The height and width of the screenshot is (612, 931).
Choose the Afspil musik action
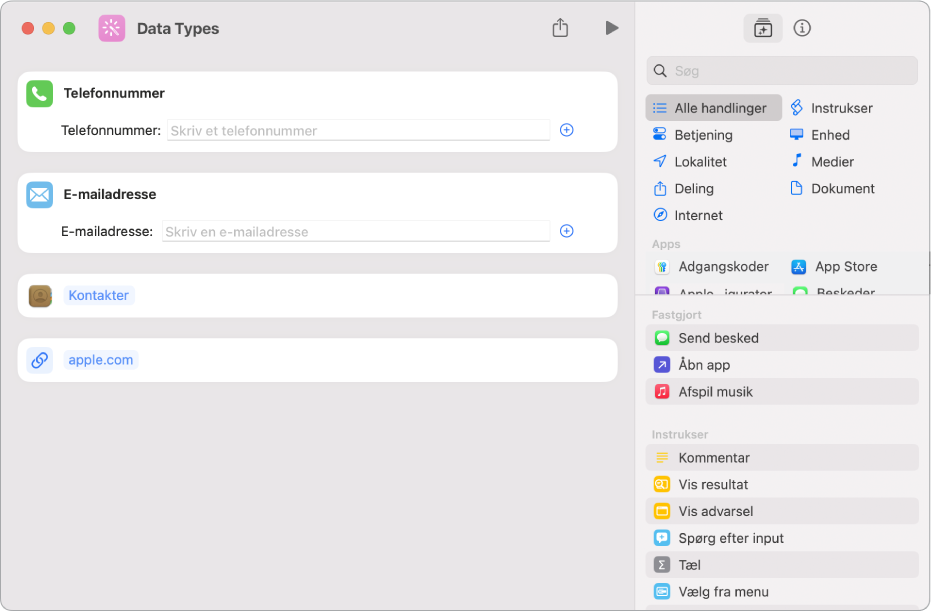(x=782, y=391)
